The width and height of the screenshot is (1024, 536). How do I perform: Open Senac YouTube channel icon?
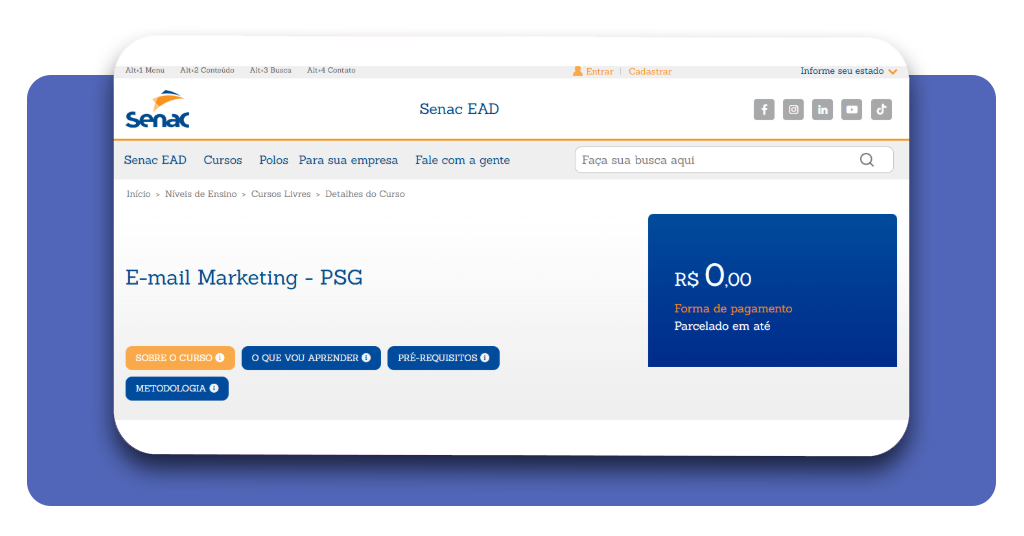click(x=852, y=110)
